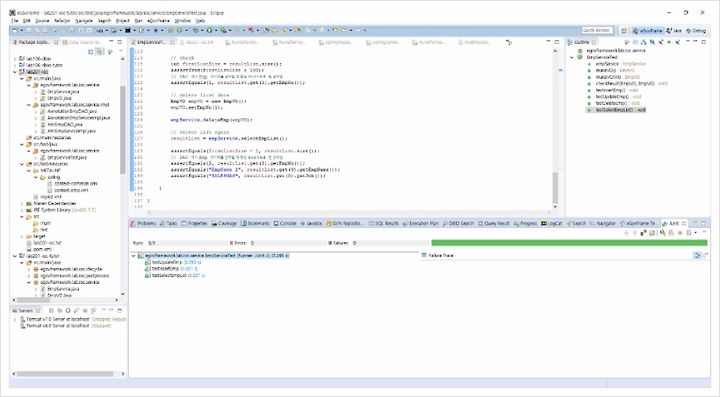
Task: Collapse the src/main/java folder of lab201-ioc
Action: [22, 78]
